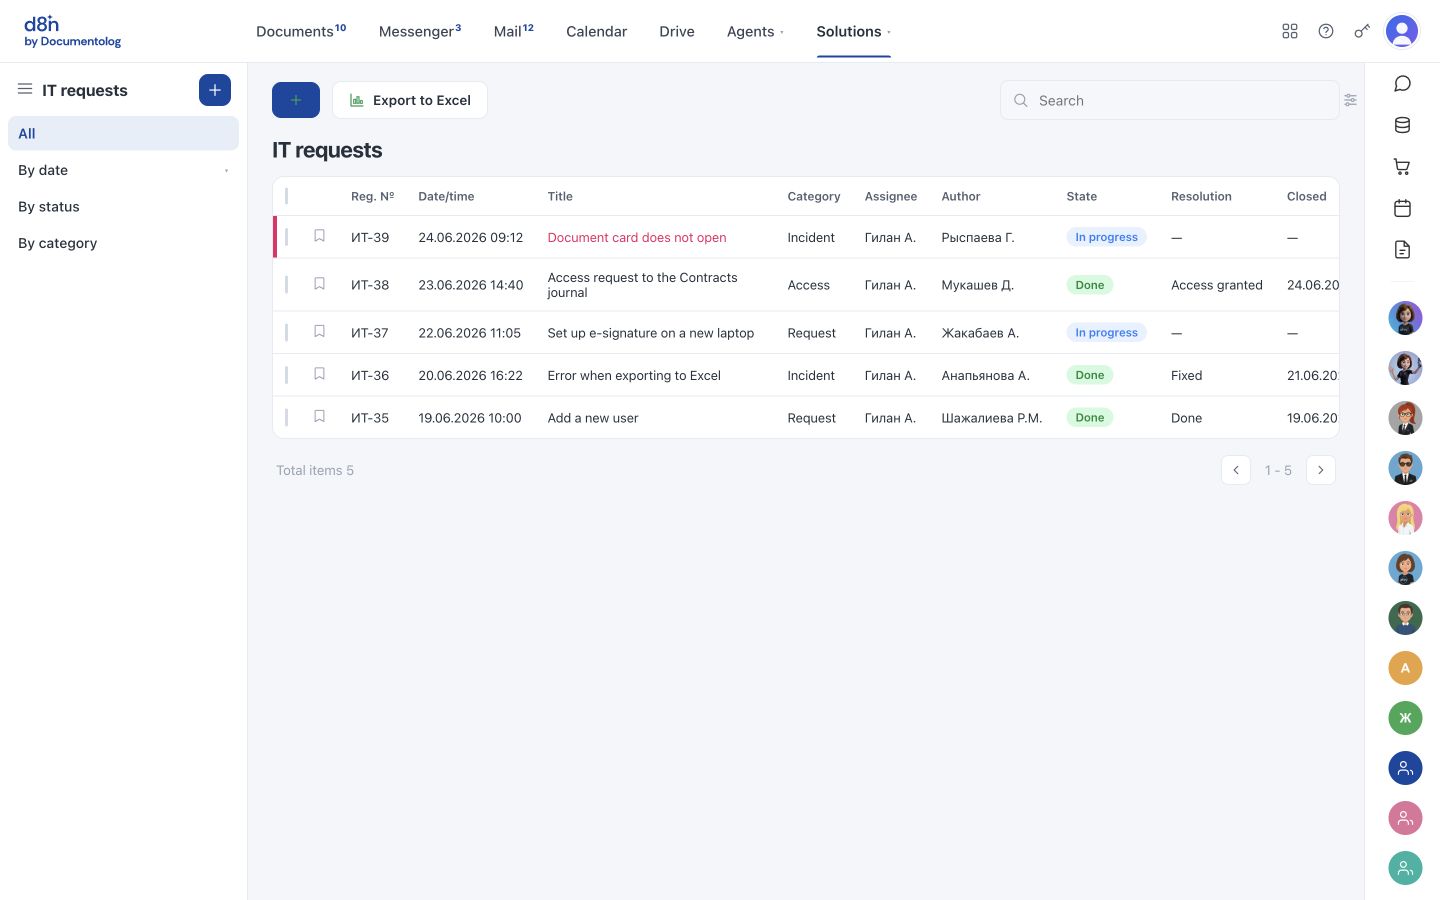Click the blue plus button in sidebar
Image resolution: width=1440 pixels, height=900 pixels.
pos(215,90)
